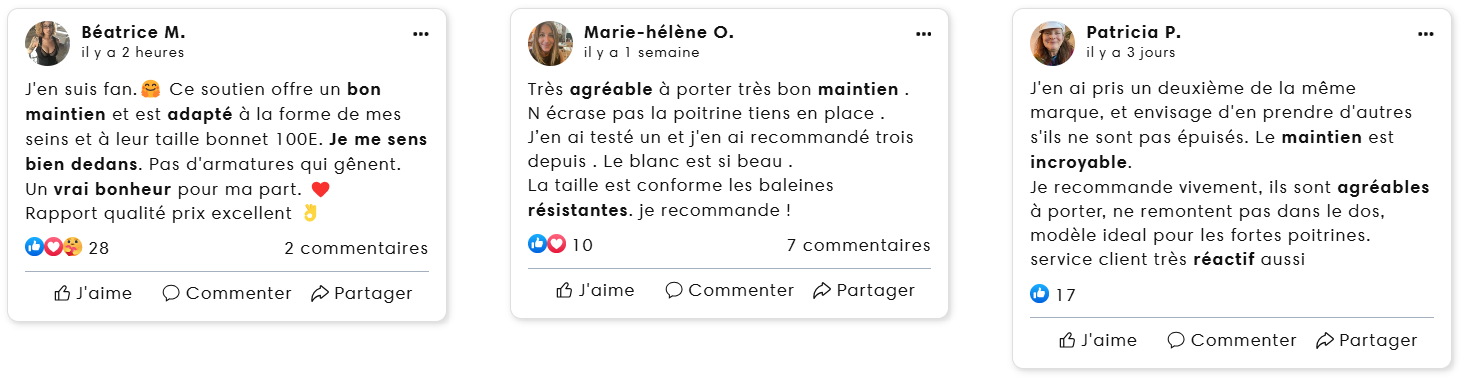
Task: Click Patricia P.'s profile avatar
Action: coord(1053,43)
